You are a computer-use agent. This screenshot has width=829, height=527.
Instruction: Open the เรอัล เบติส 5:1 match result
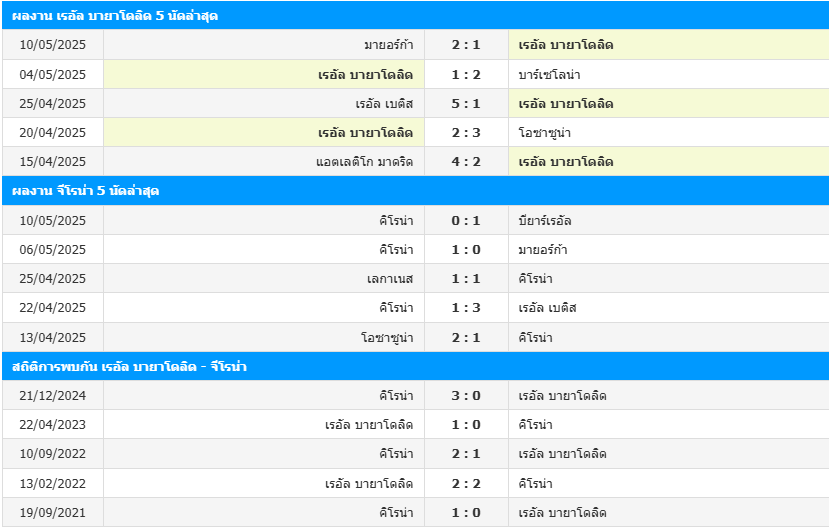pos(466,104)
